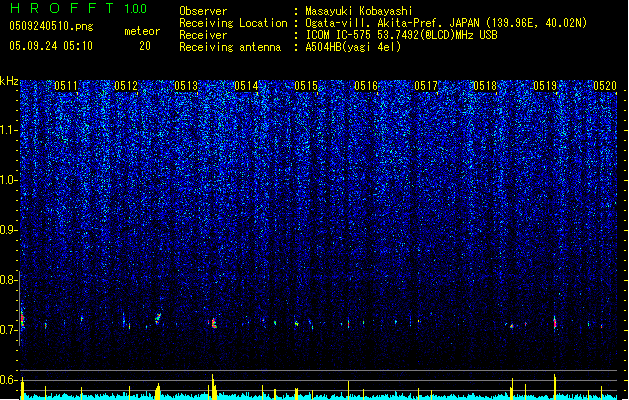Click the Receiving antenna label
629x400 pixels.
(x=230, y=47)
